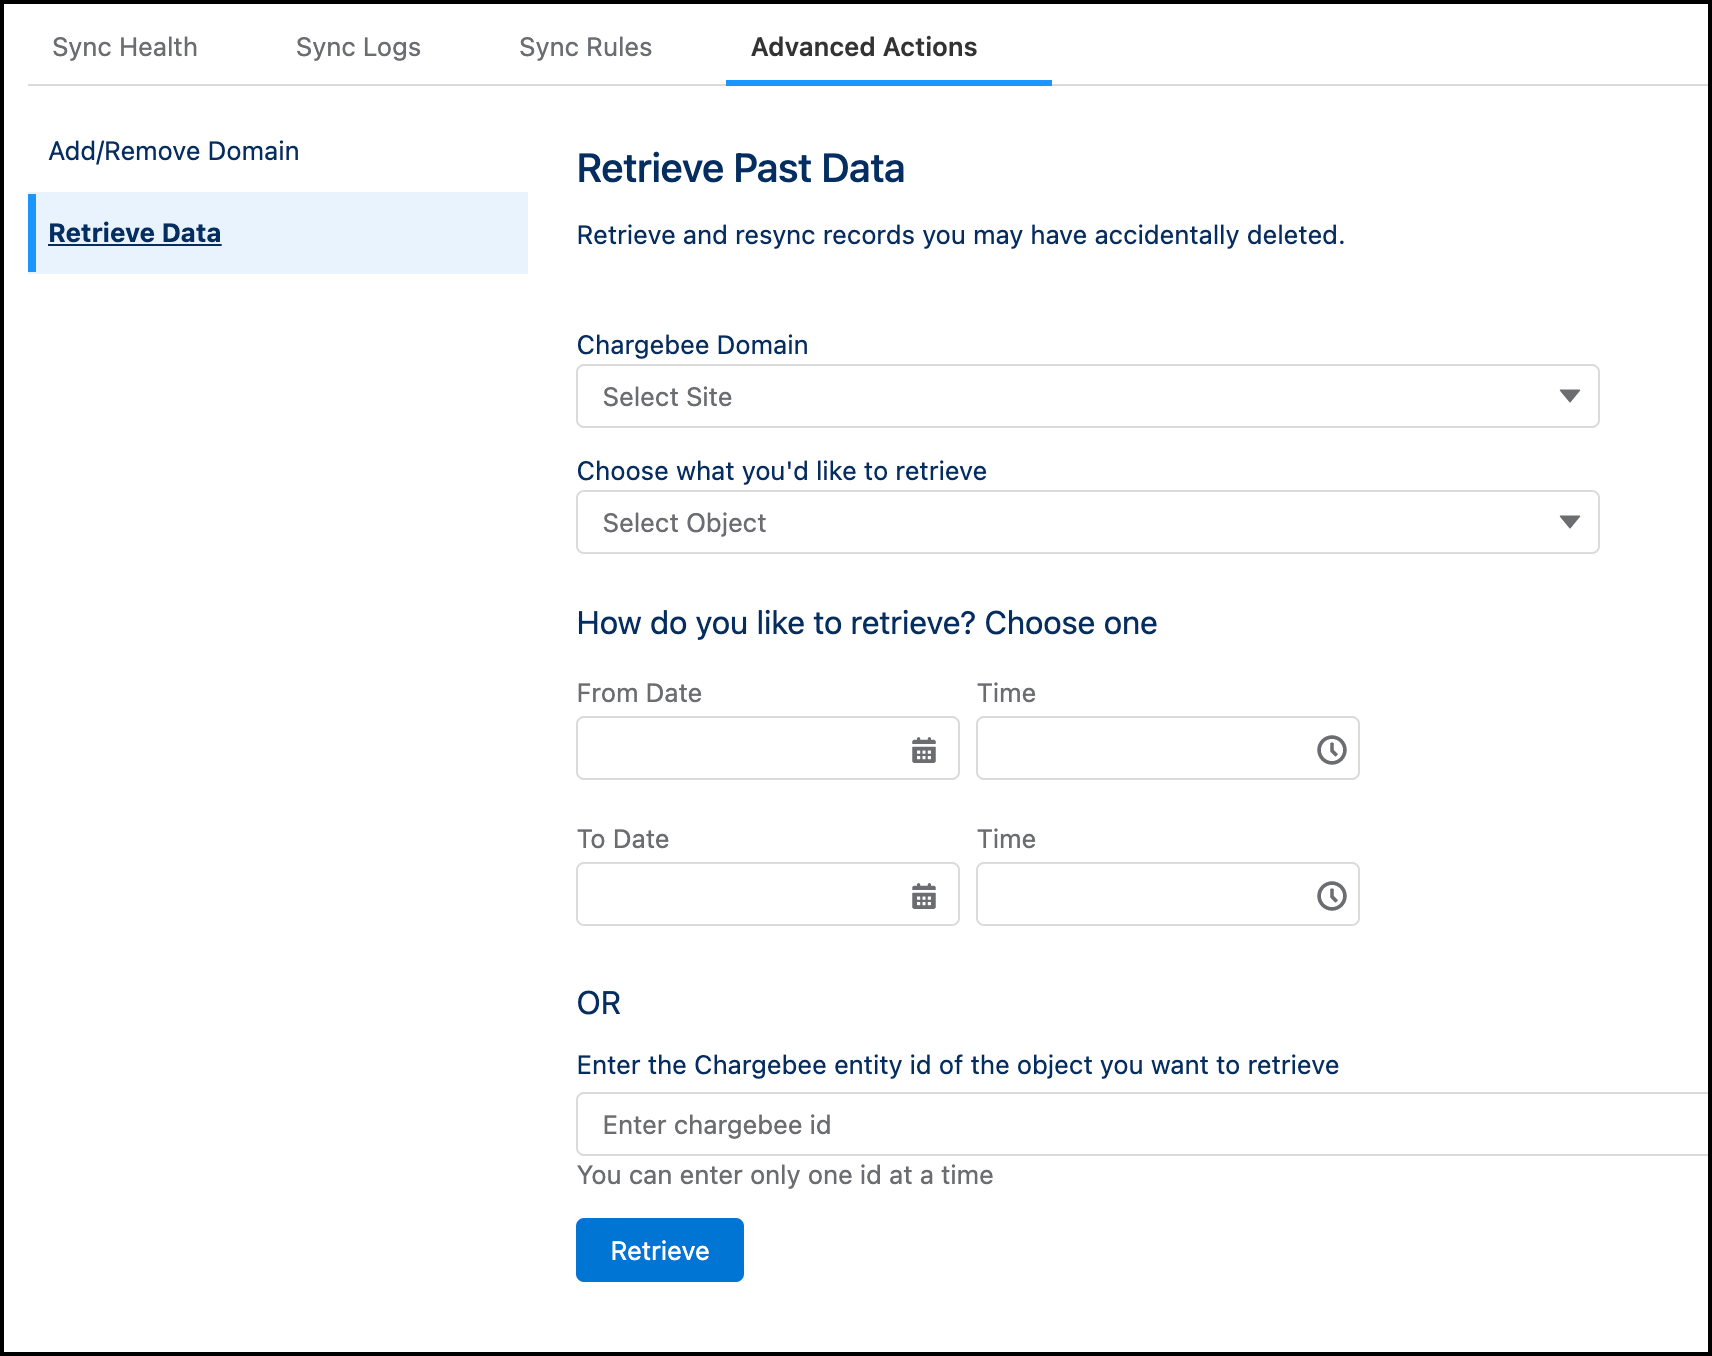Open the Sync Logs tab
The height and width of the screenshot is (1356, 1712).
point(358,47)
